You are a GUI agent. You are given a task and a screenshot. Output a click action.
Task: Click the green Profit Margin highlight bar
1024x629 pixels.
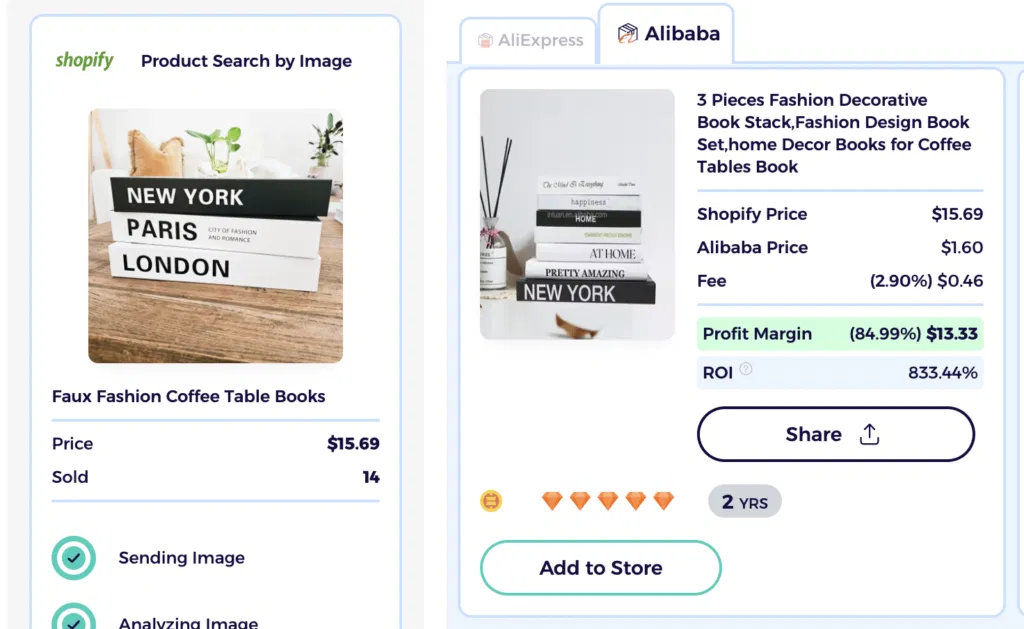[839, 333]
